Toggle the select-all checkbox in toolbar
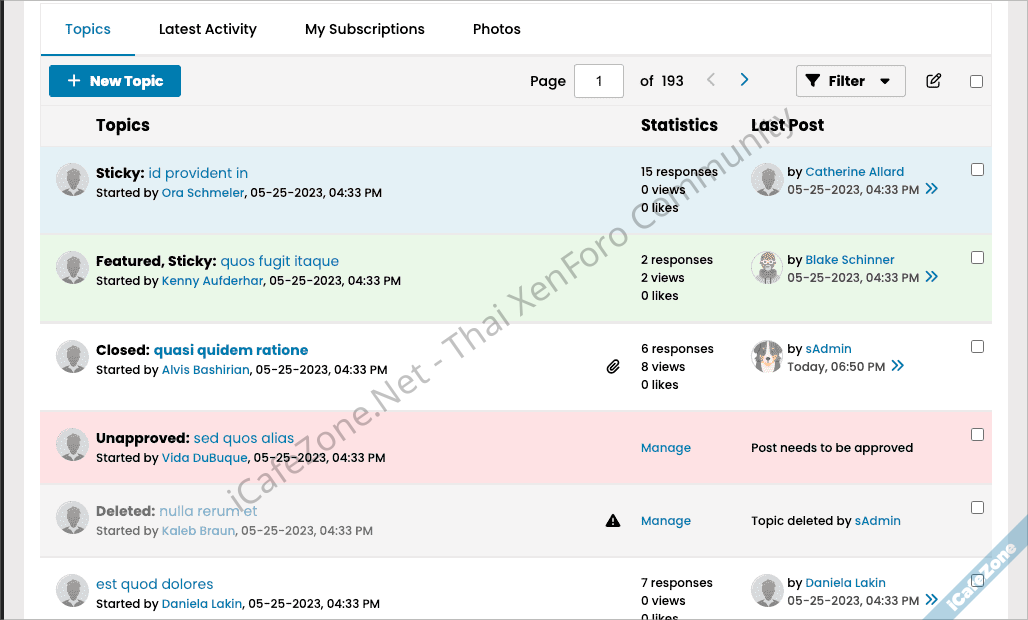1028x620 pixels. point(976,81)
